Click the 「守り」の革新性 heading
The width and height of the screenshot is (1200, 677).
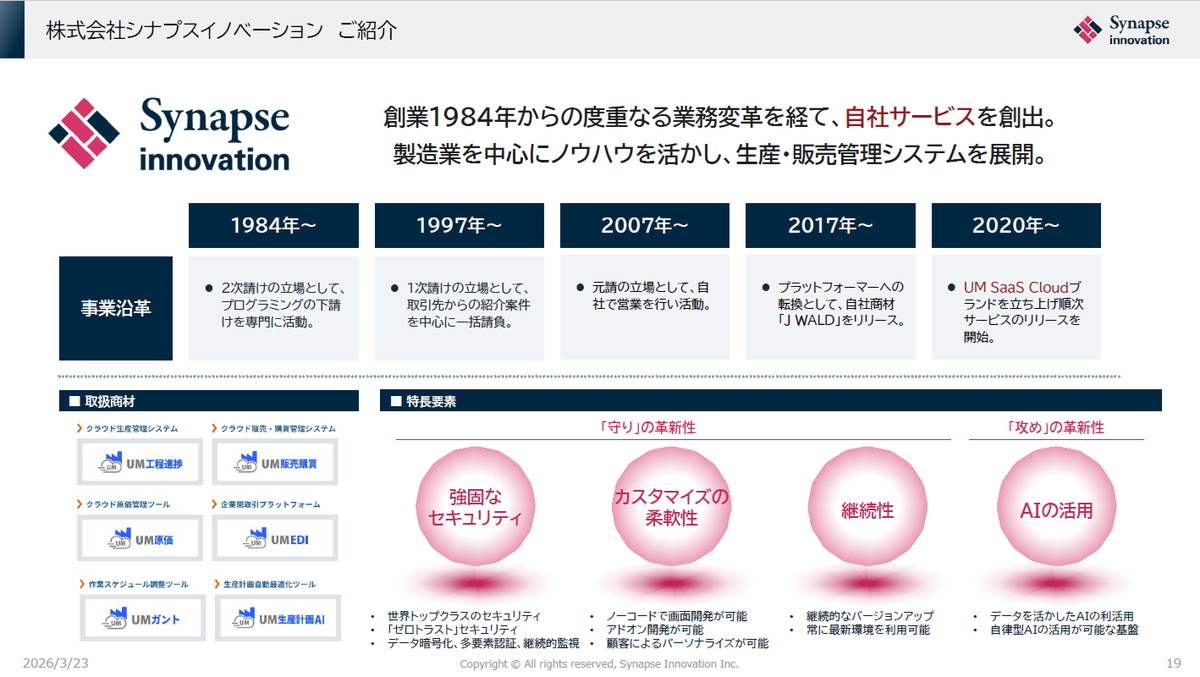point(648,427)
